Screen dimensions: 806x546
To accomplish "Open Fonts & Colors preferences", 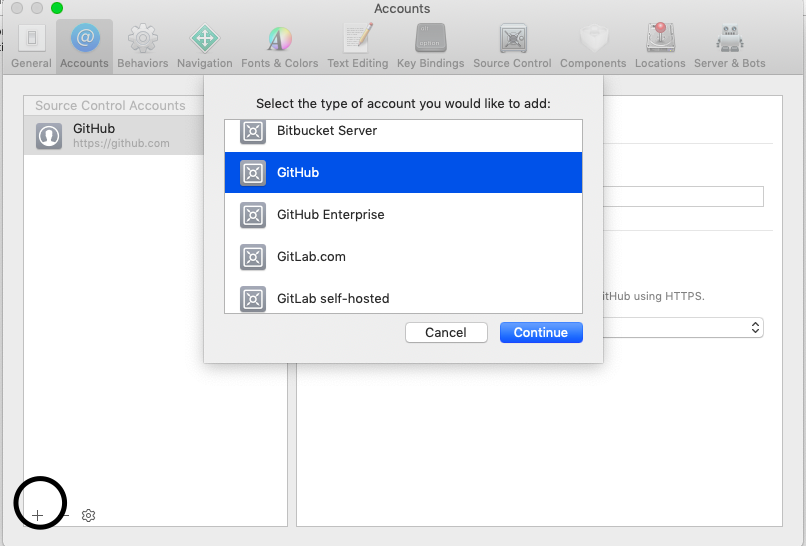I will point(280,46).
